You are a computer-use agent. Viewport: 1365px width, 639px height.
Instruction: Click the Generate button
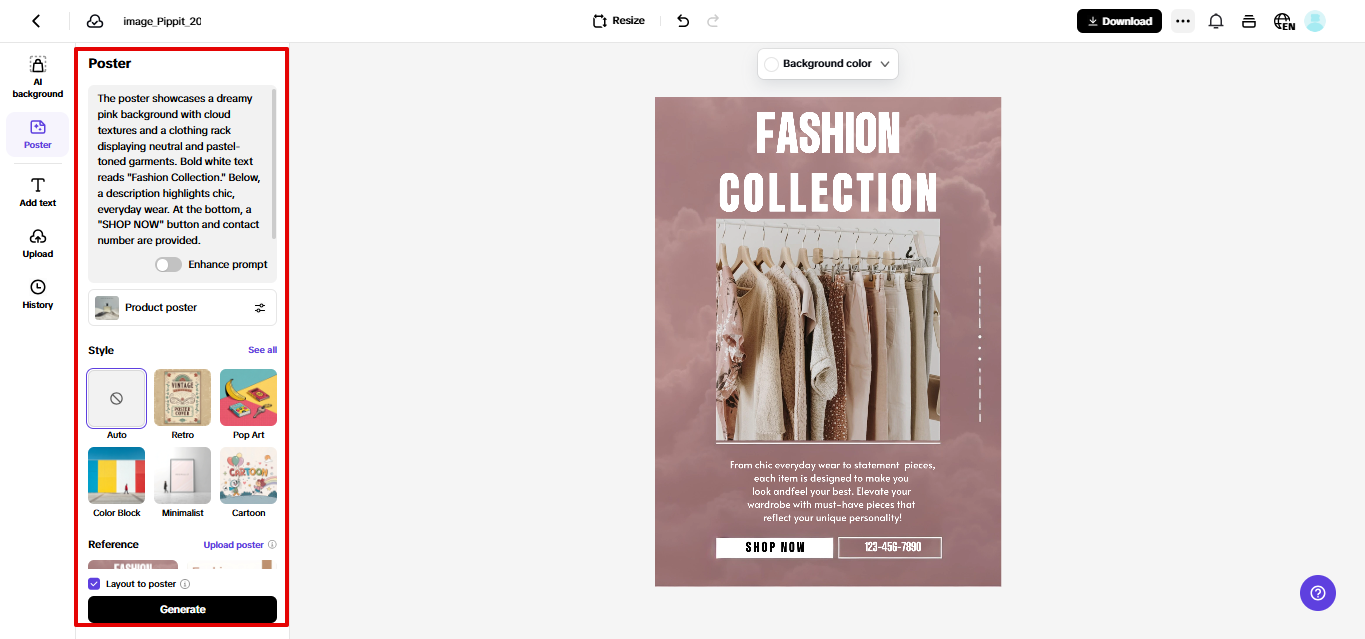(x=182, y=609)
